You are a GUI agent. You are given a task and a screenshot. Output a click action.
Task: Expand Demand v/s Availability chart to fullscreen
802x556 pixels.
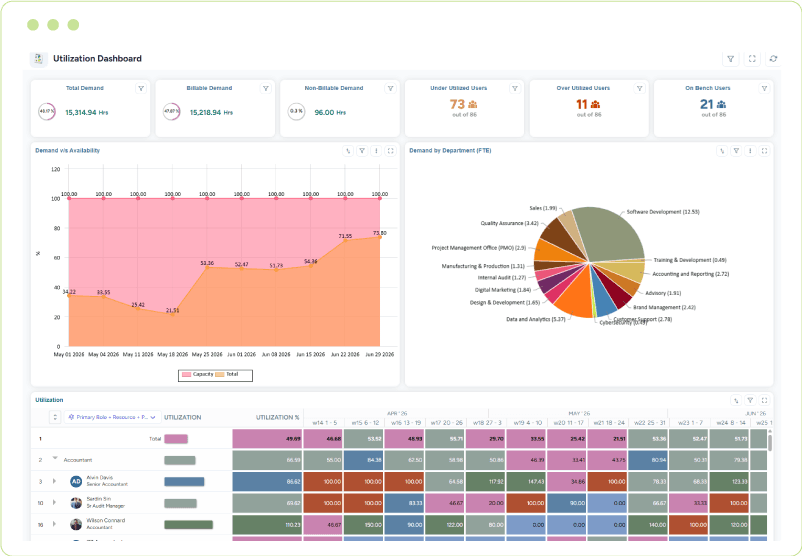click(391, 151)
